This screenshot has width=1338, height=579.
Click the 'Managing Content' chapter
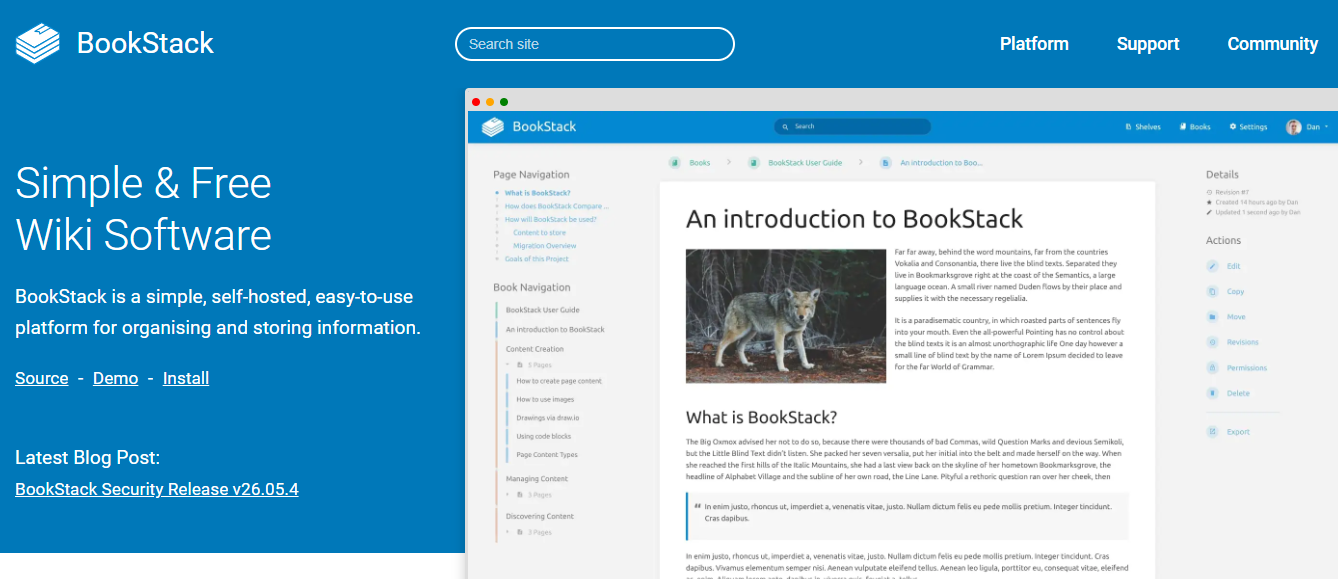(x=537, y=479)
